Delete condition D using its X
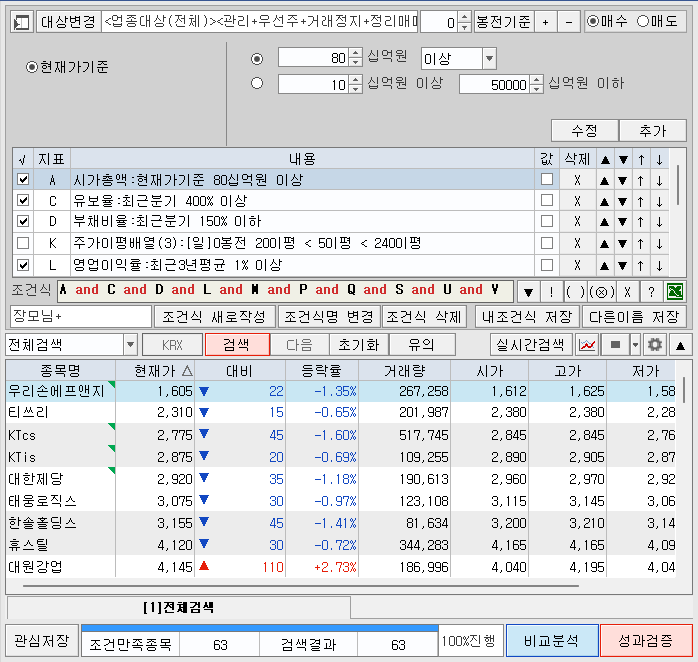This screenshot has height=662, width=698. pyautogui.click(x=577, y=222)
